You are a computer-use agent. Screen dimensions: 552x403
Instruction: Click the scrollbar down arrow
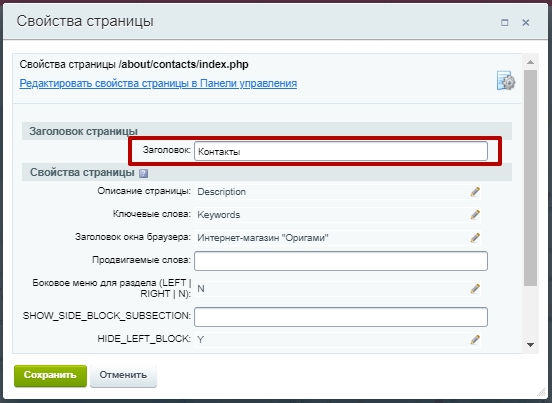pos(531,345)
